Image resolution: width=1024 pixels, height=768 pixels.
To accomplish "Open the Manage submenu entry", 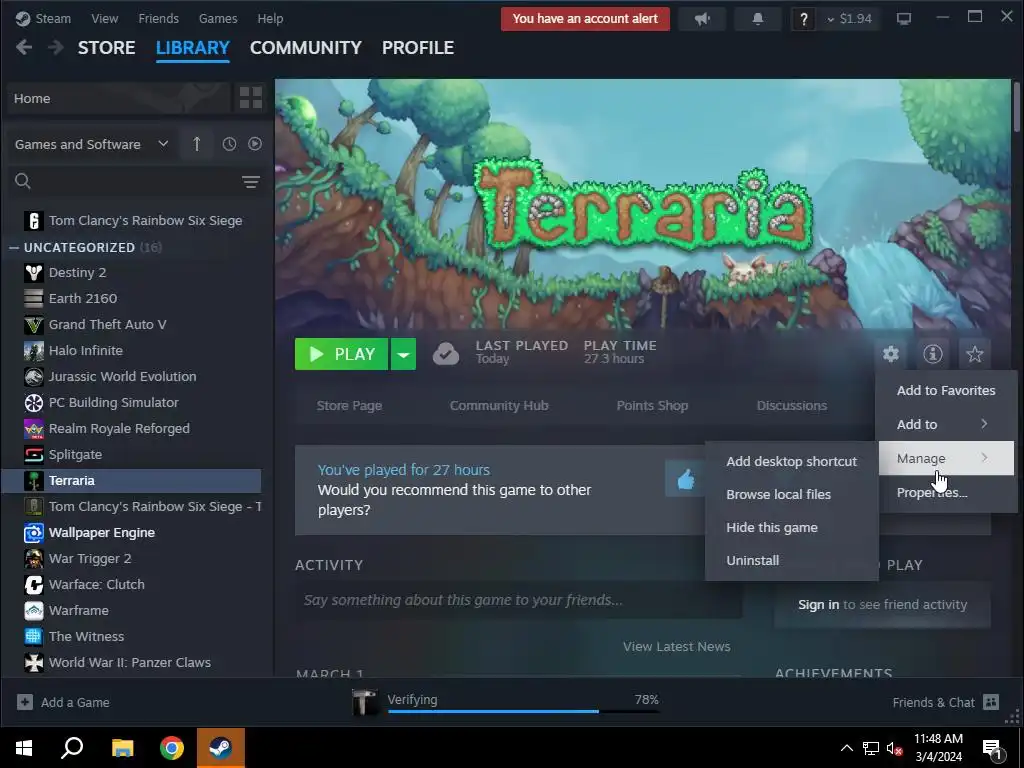I will pos(946,458).
